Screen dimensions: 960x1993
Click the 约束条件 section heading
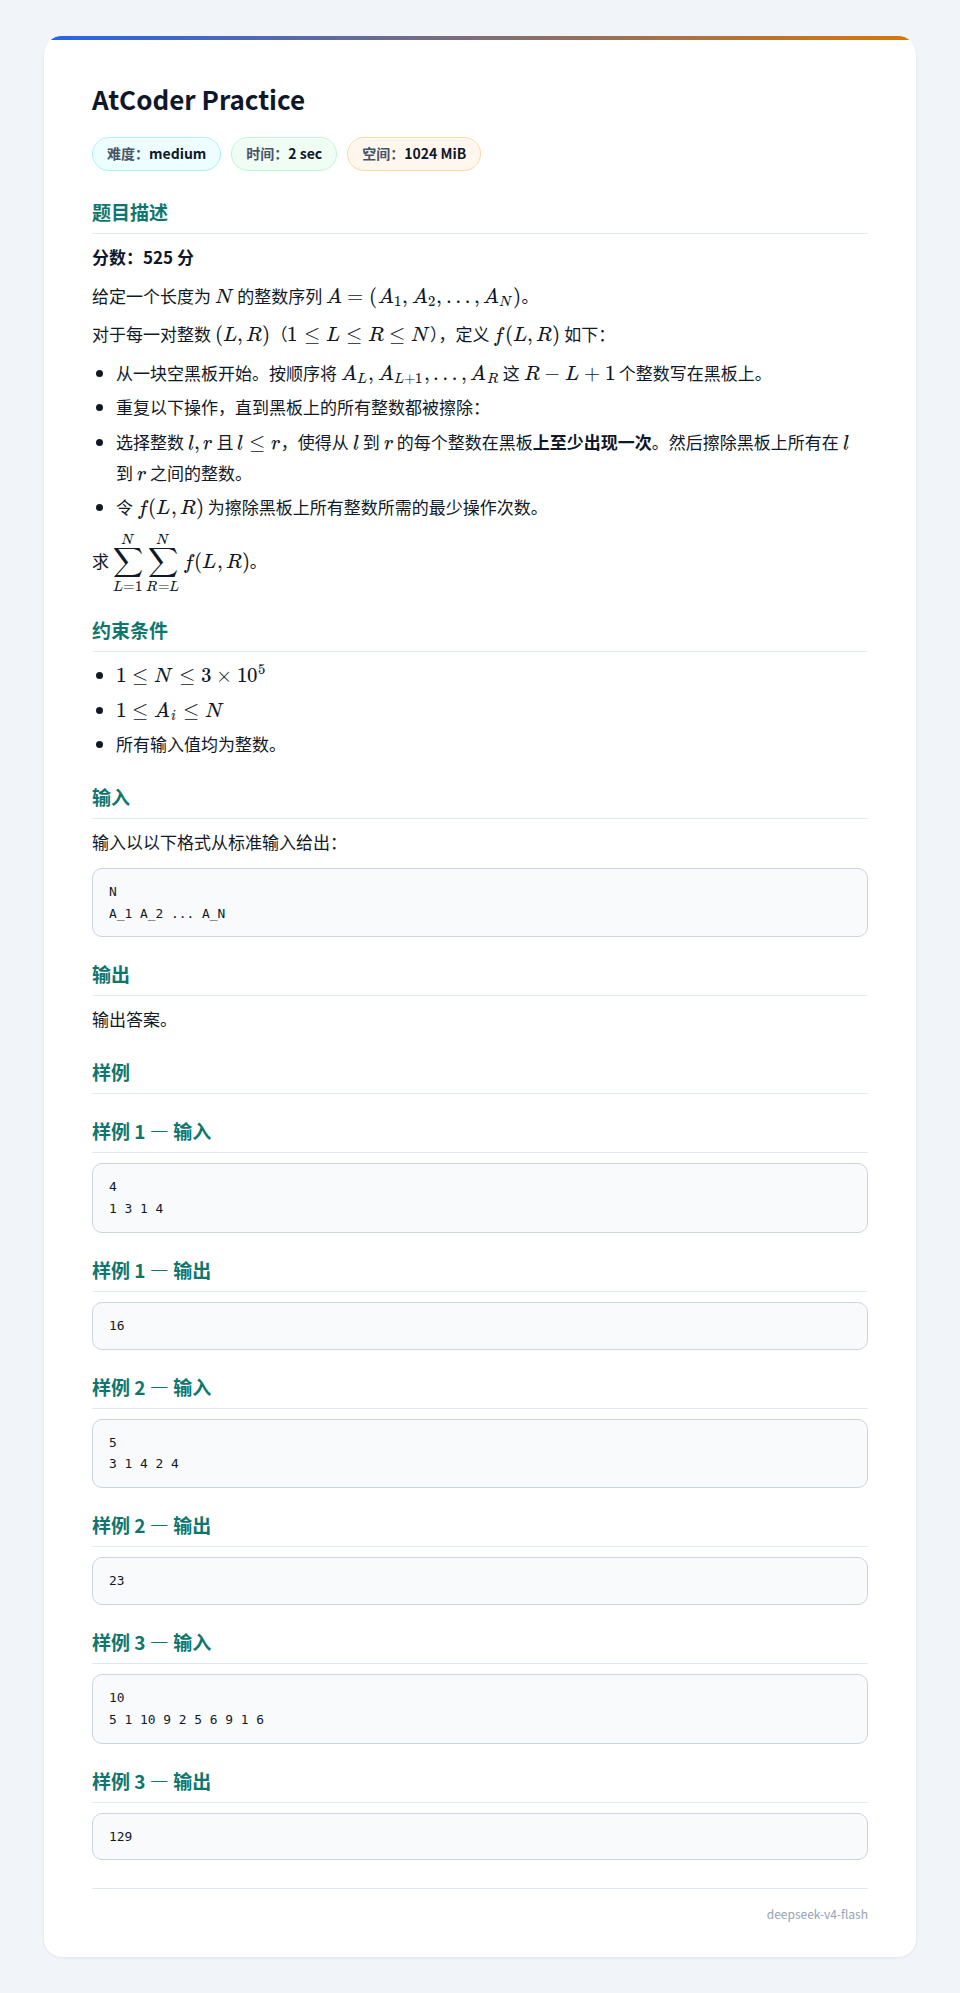click(x=130, y=631)
